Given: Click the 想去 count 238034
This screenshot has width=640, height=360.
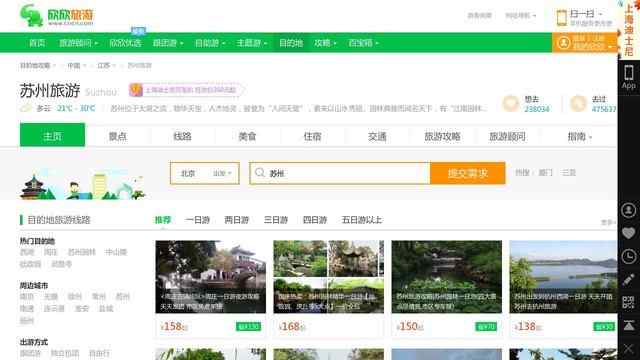Looking at the screenshot, I should [537, 109].
